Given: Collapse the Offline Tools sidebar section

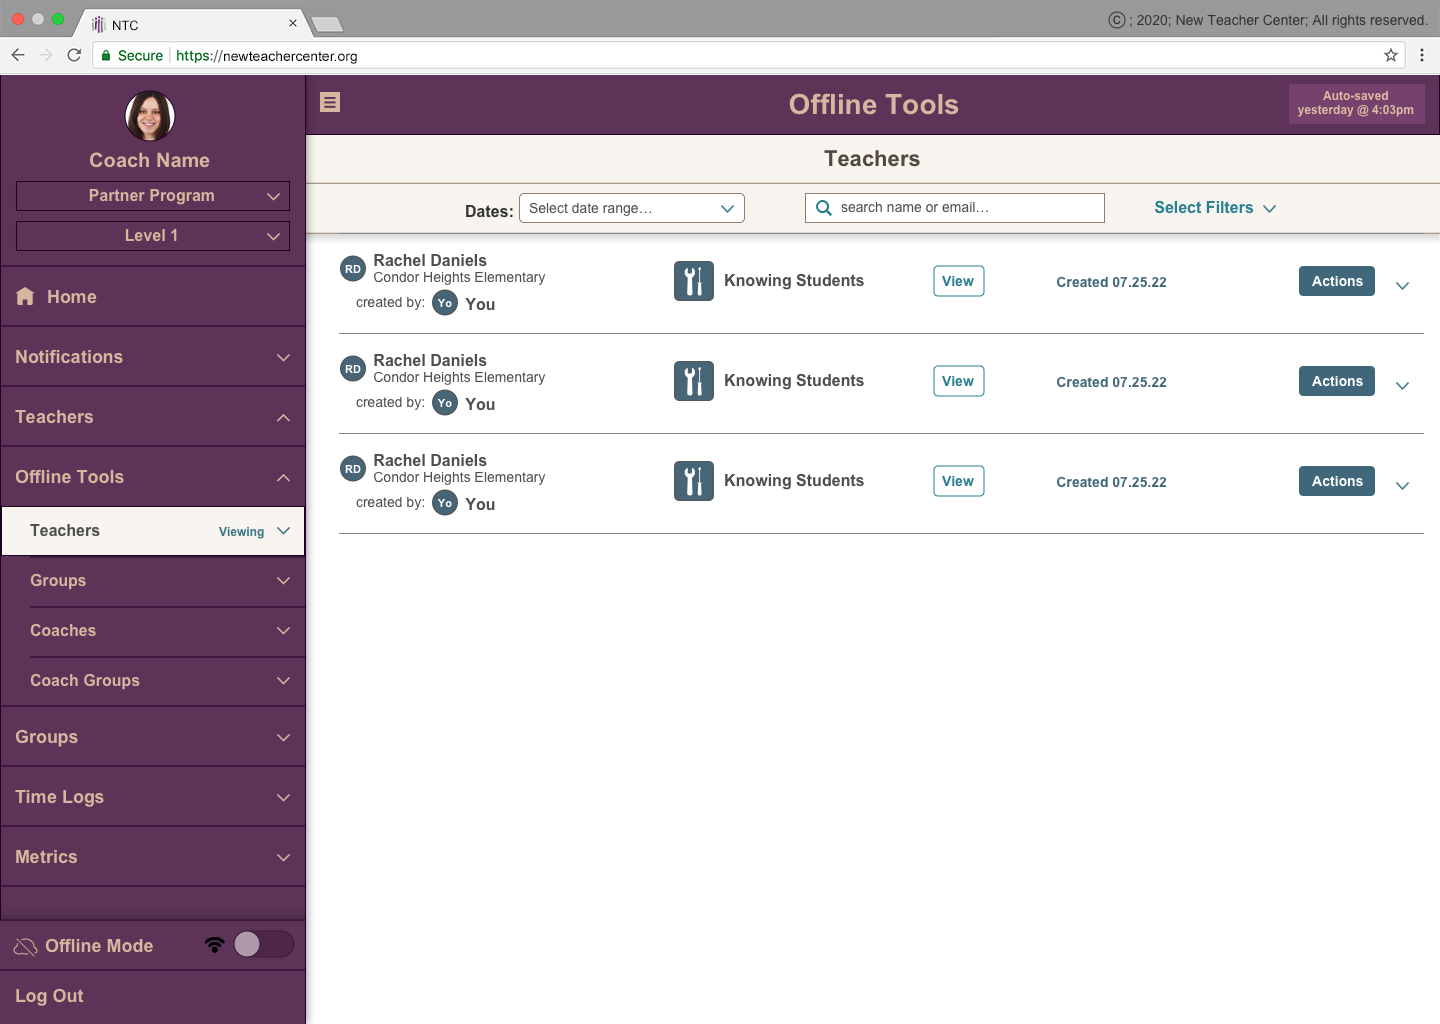Looking at the screenshot, I should point(153,477).
